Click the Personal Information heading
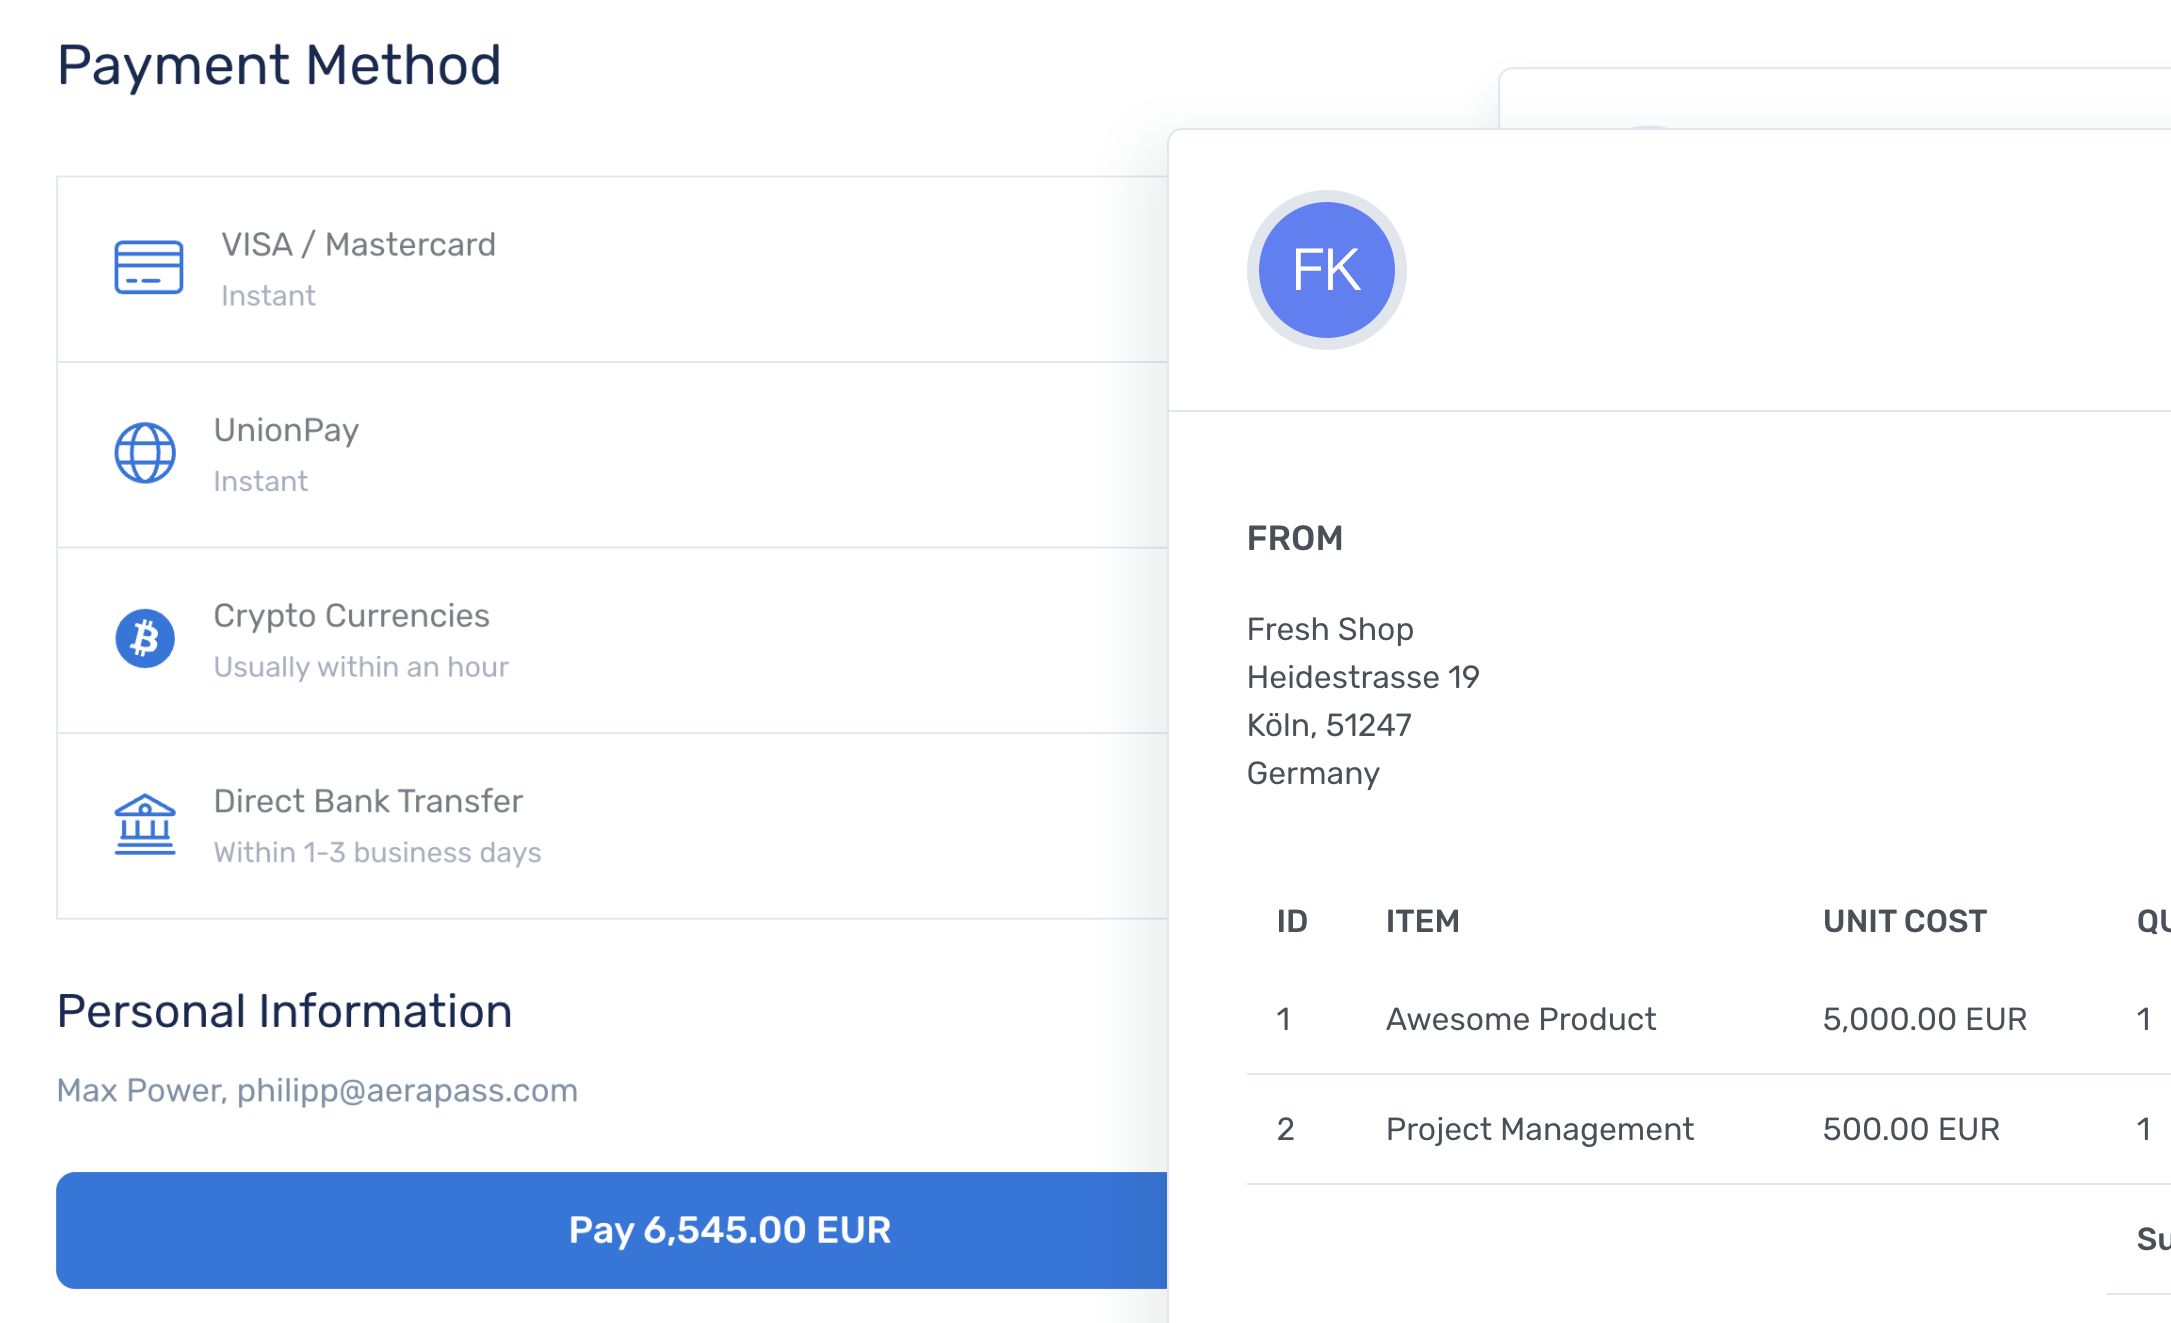 tap(284, 1011)
